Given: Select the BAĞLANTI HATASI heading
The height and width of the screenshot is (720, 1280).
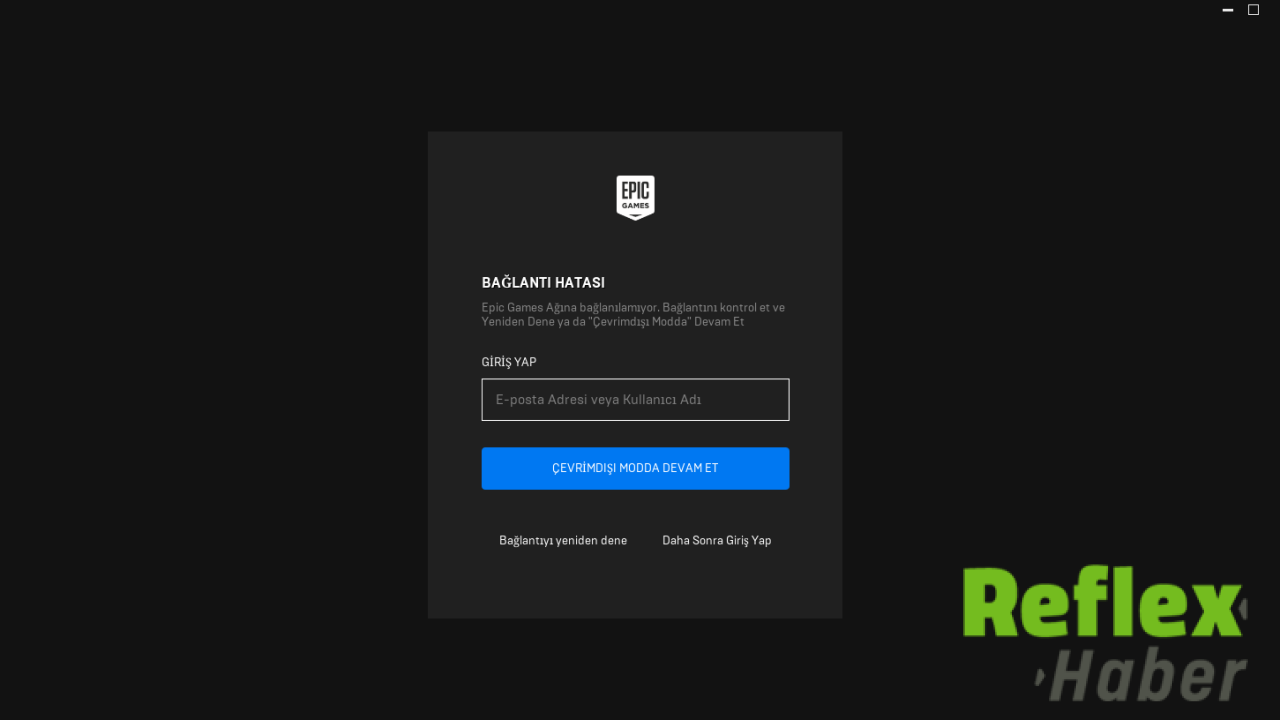Looking at the screenshot, I should click(543, 283).
